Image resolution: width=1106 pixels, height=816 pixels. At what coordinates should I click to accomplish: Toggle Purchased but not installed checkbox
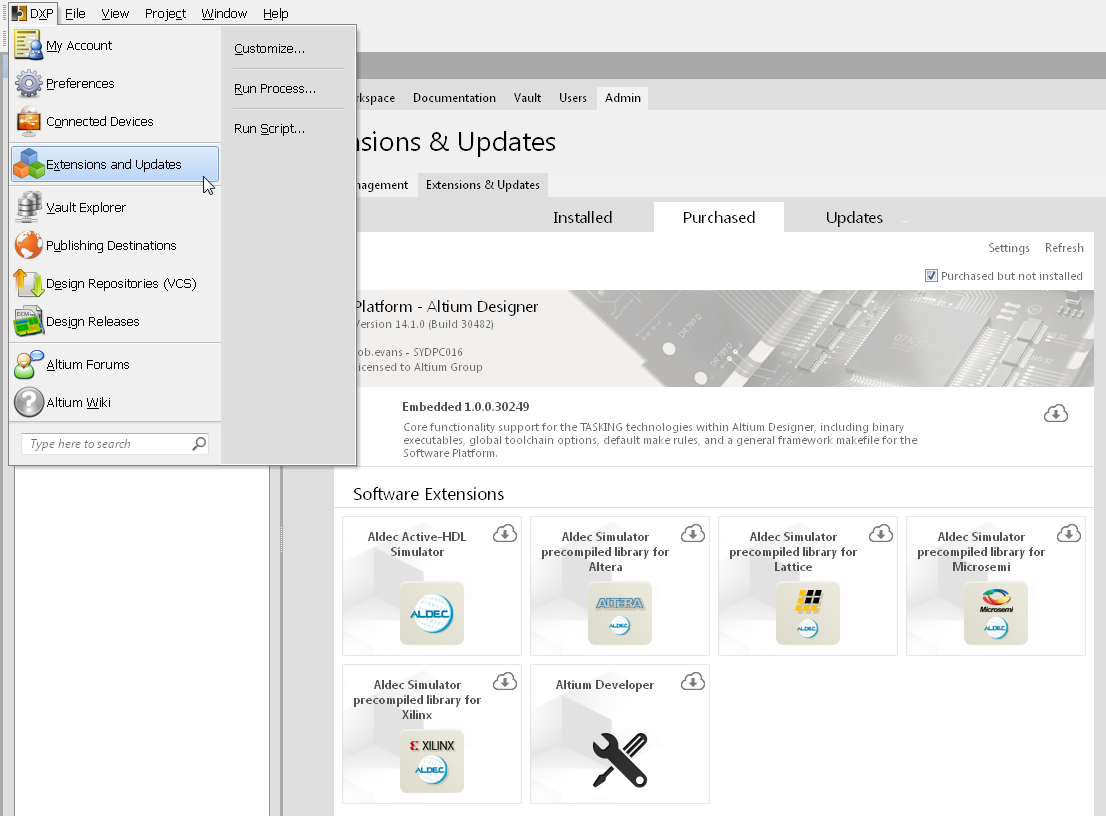(932, 276)
